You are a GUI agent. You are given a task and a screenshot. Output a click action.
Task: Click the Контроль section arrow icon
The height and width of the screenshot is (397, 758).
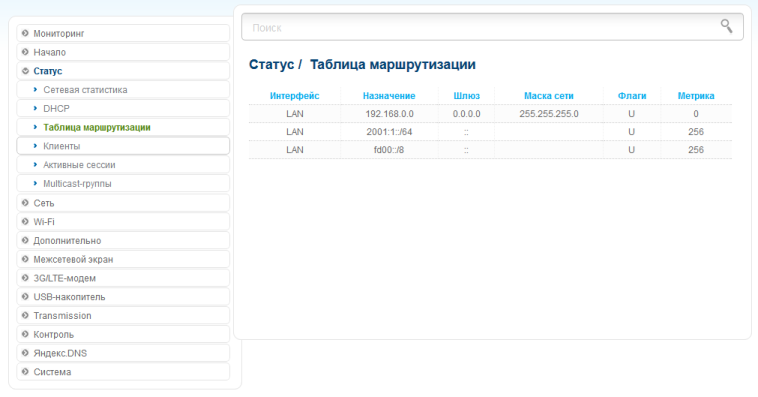[25, 334]
